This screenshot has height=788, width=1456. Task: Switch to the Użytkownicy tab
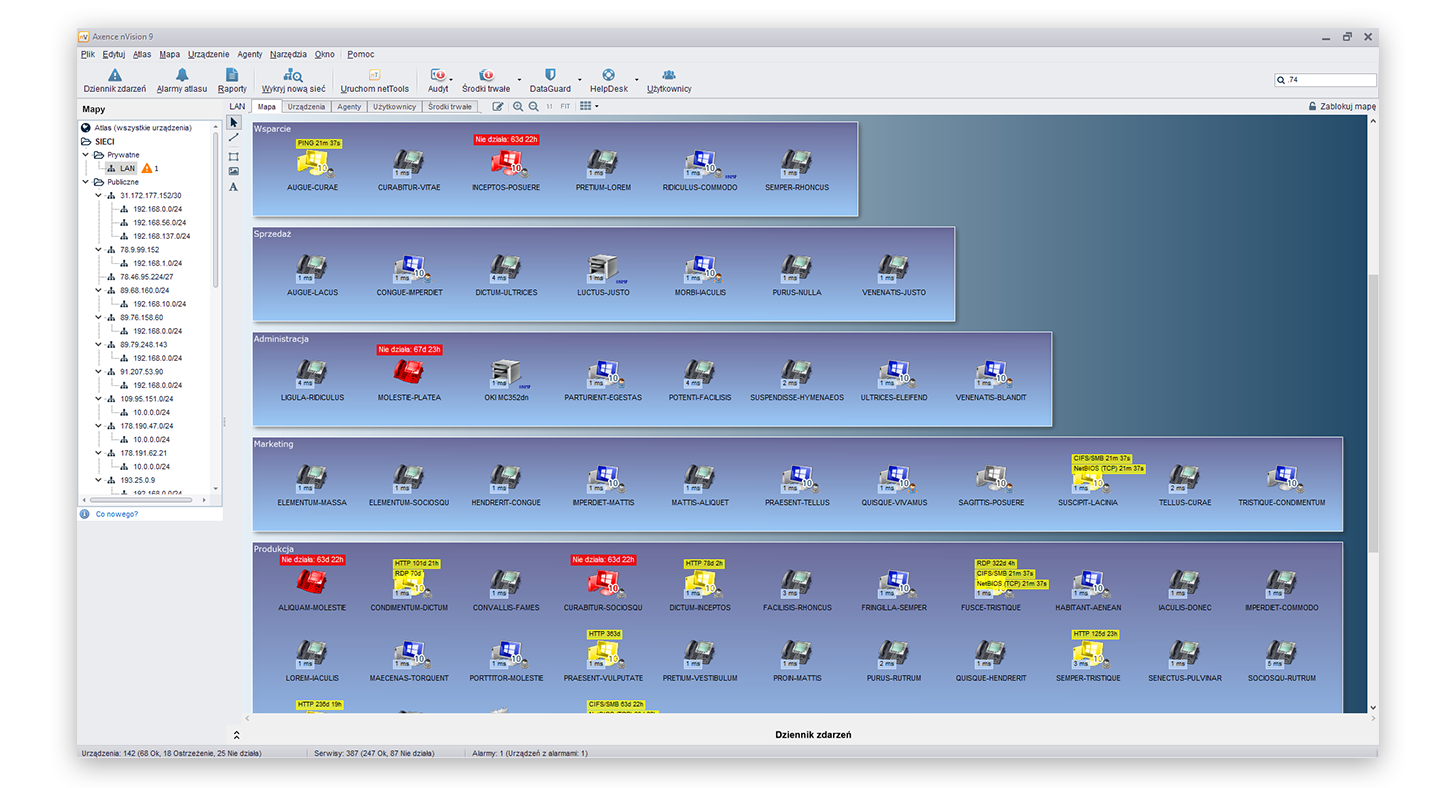394,106
